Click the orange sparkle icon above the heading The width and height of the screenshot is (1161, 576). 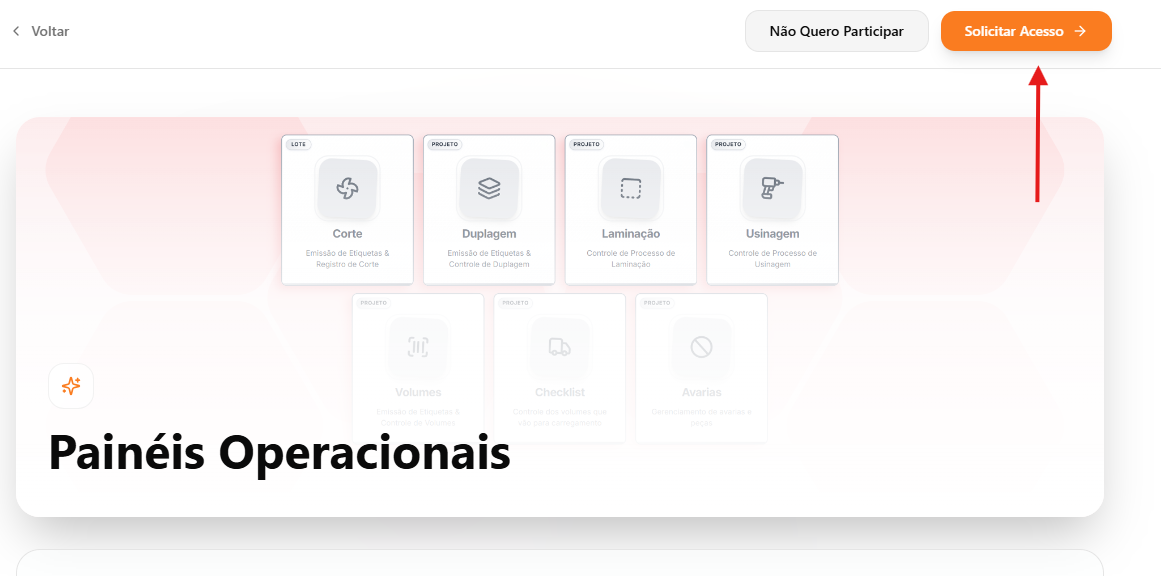point(71,386)
